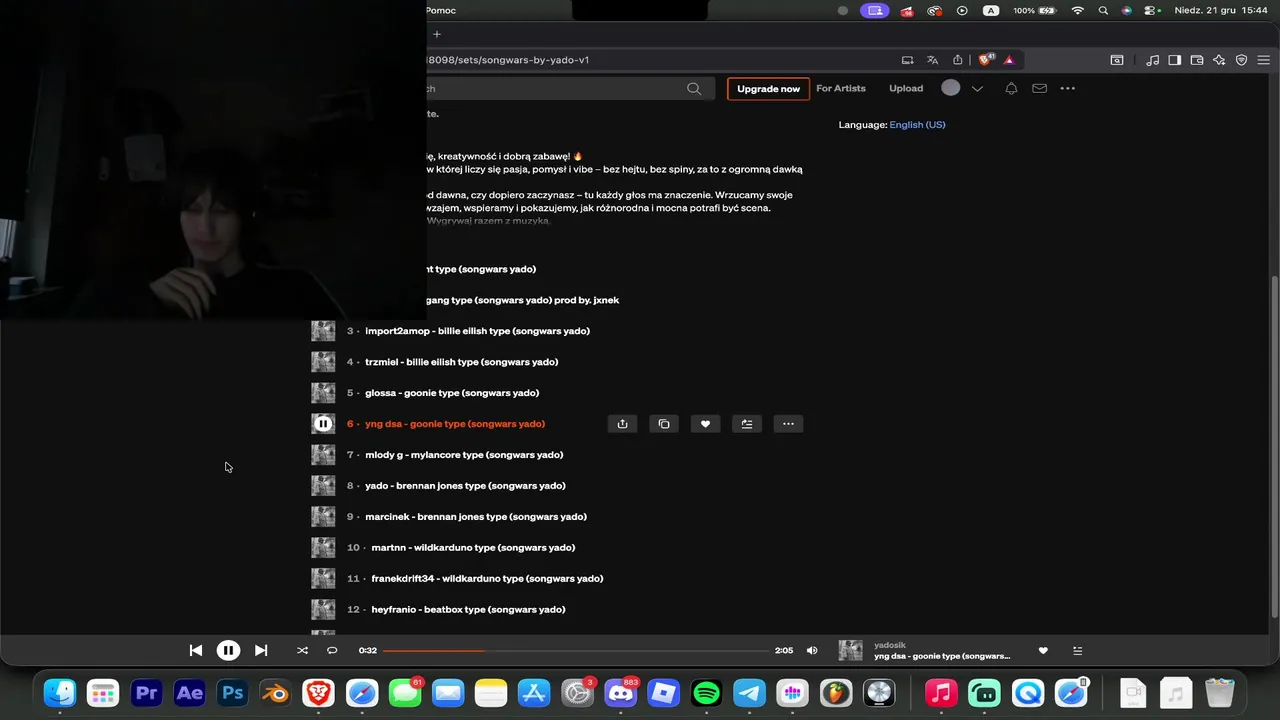The width and height of the screenshot is (1280, 720).
Task: Click the browser address bar URL
Action: click(x=508, y=60)
